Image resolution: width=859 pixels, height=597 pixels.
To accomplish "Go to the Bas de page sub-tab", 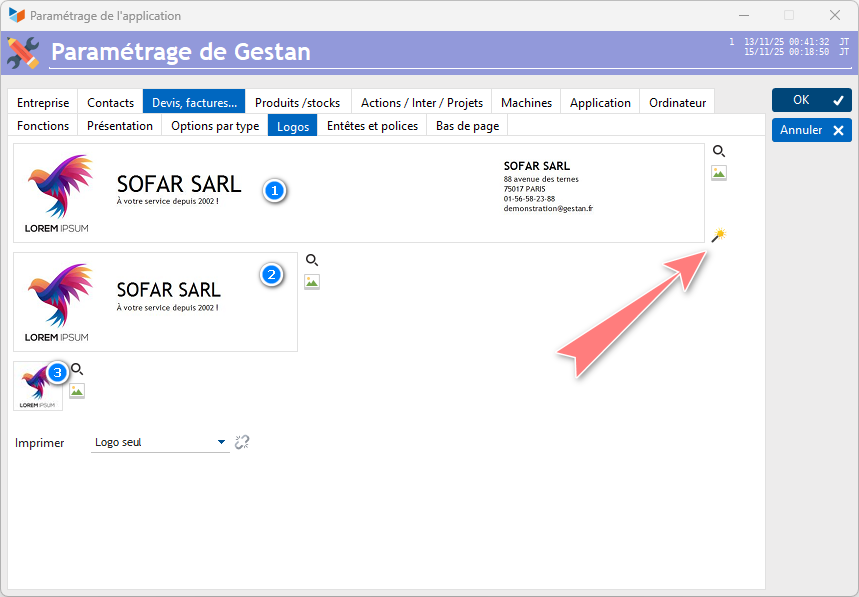I will point(467,126).
